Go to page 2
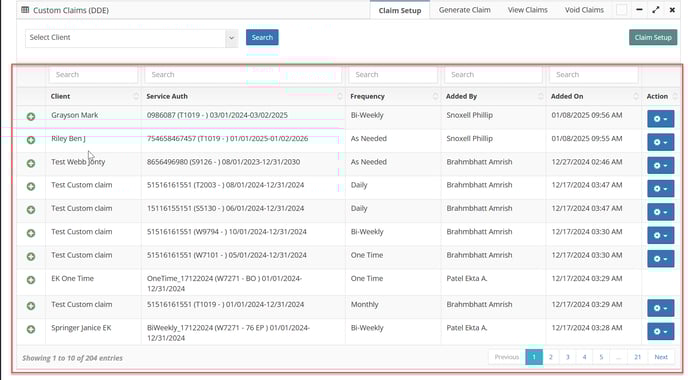Image resolution: width=688 pixels, height=380 pixels. 551,357
